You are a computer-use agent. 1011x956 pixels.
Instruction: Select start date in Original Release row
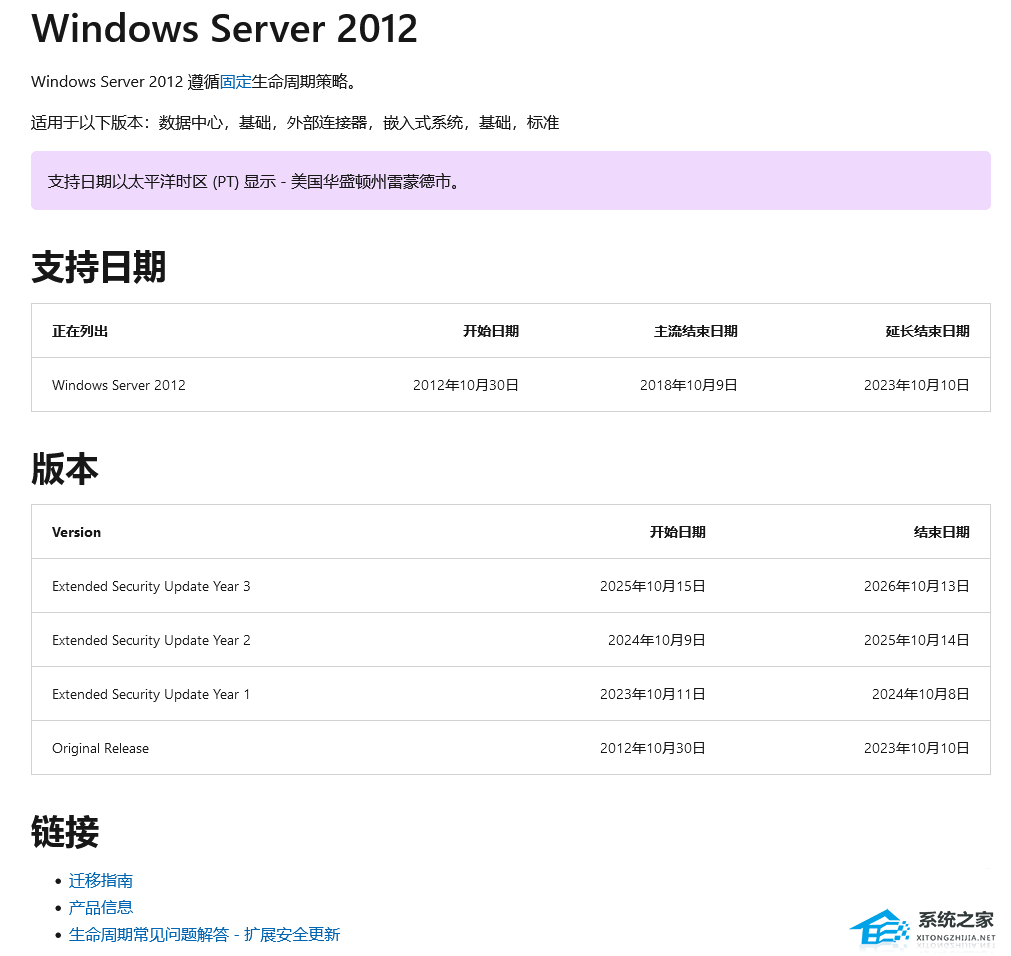[x=653, y=749]
